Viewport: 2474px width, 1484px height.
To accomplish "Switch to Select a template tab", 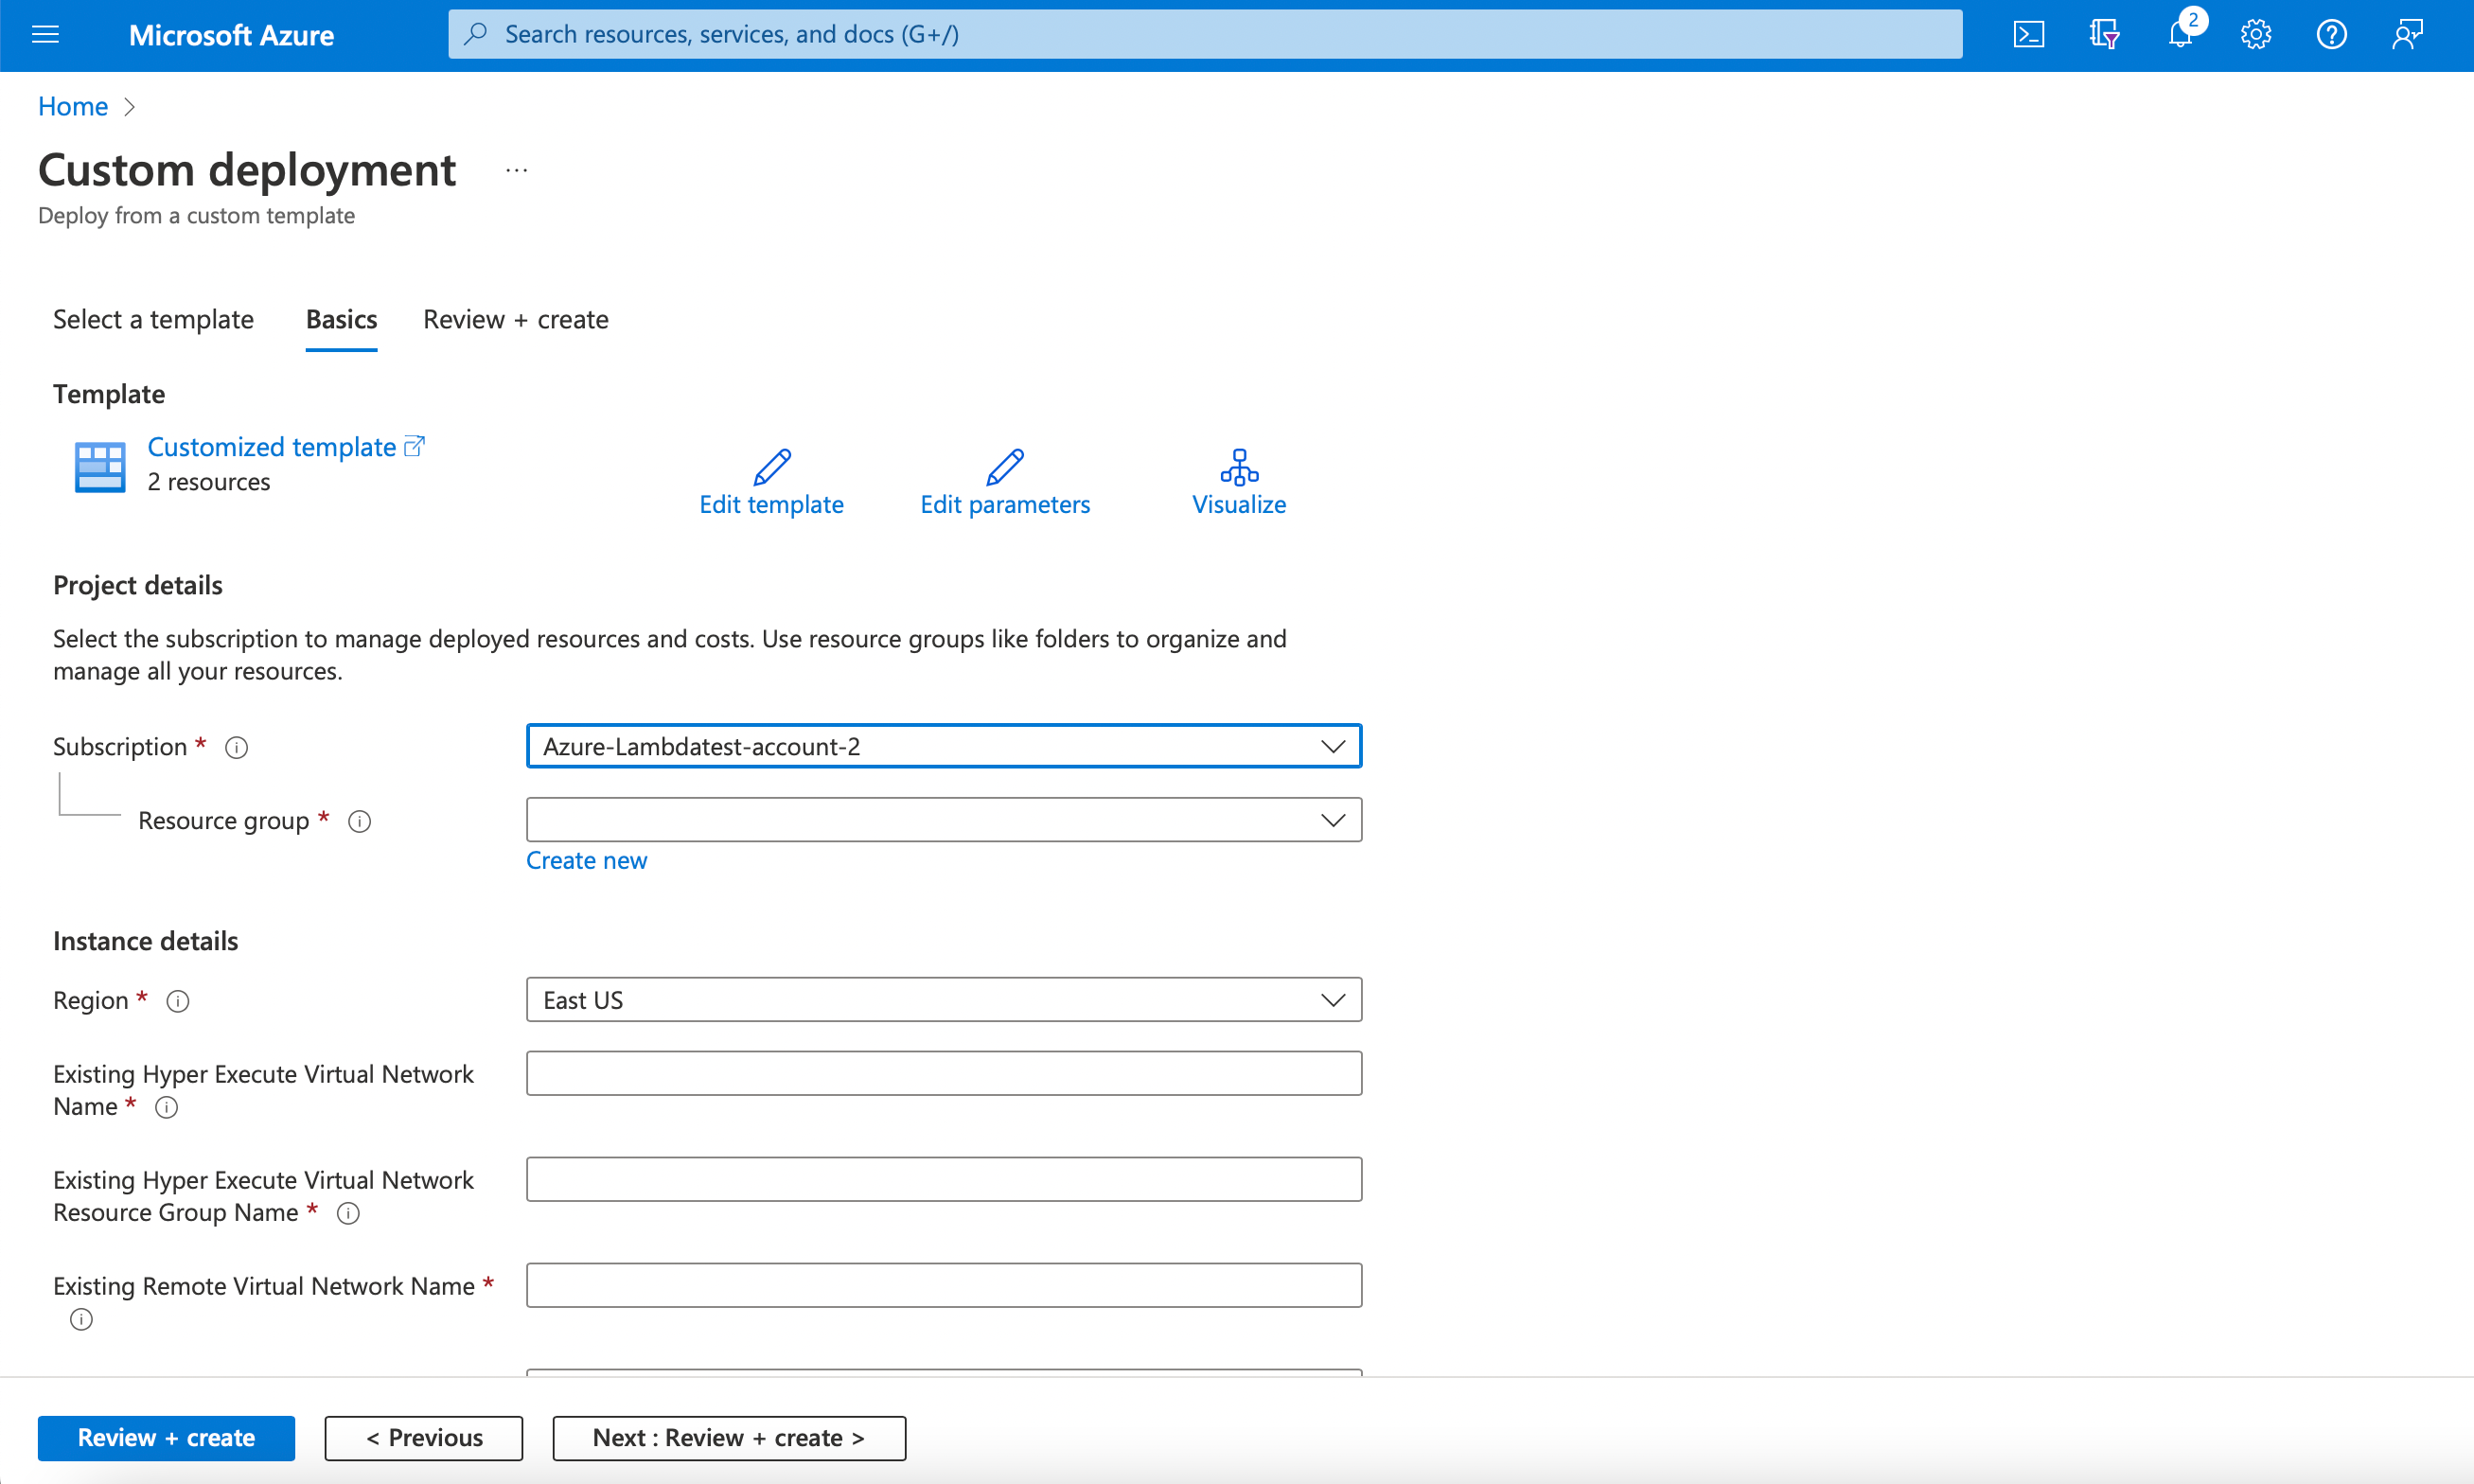I will tap(153, 319).
